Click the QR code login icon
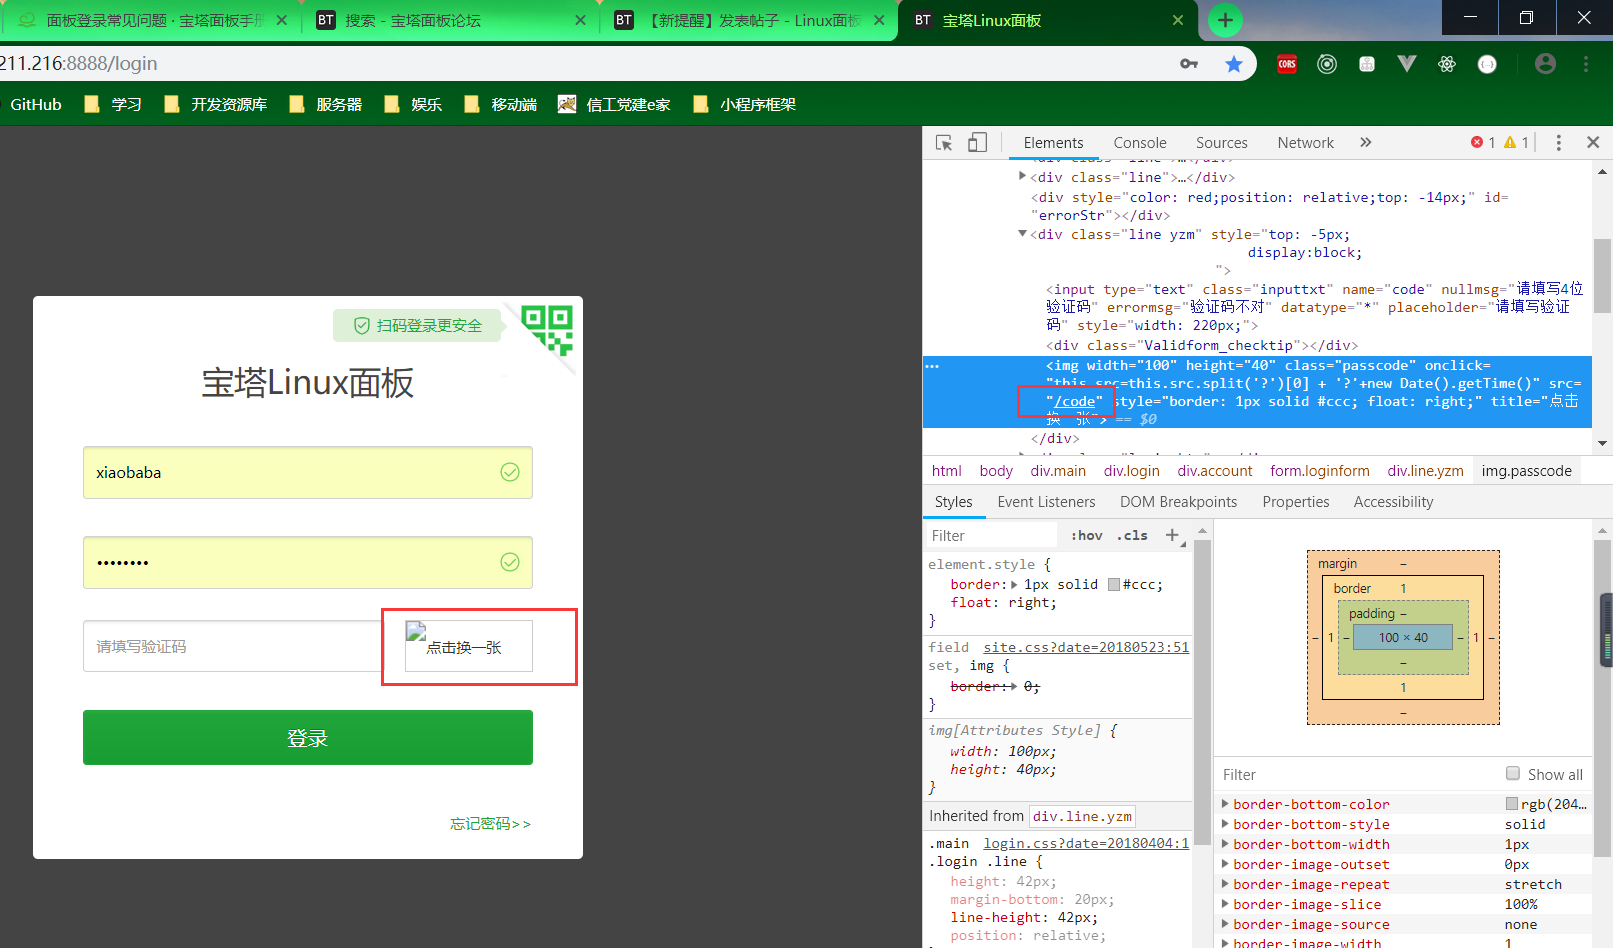 [x=547, y=330]
